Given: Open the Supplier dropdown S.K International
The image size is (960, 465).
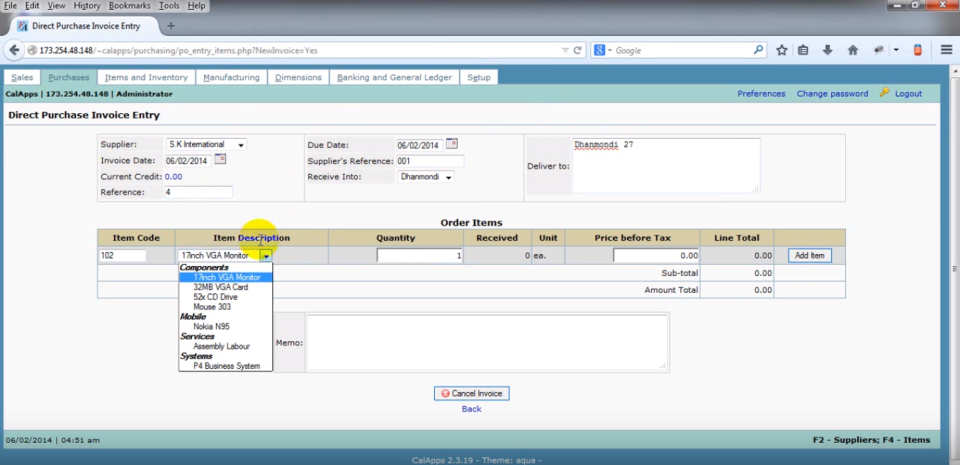Looking at the screenshot, I should click(x=206, y=144).
